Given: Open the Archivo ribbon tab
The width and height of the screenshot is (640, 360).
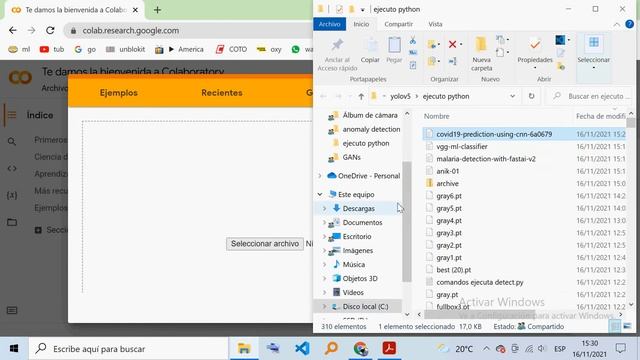Looking at the screenshot, I should pyautogui.click(x=329, y=24).
